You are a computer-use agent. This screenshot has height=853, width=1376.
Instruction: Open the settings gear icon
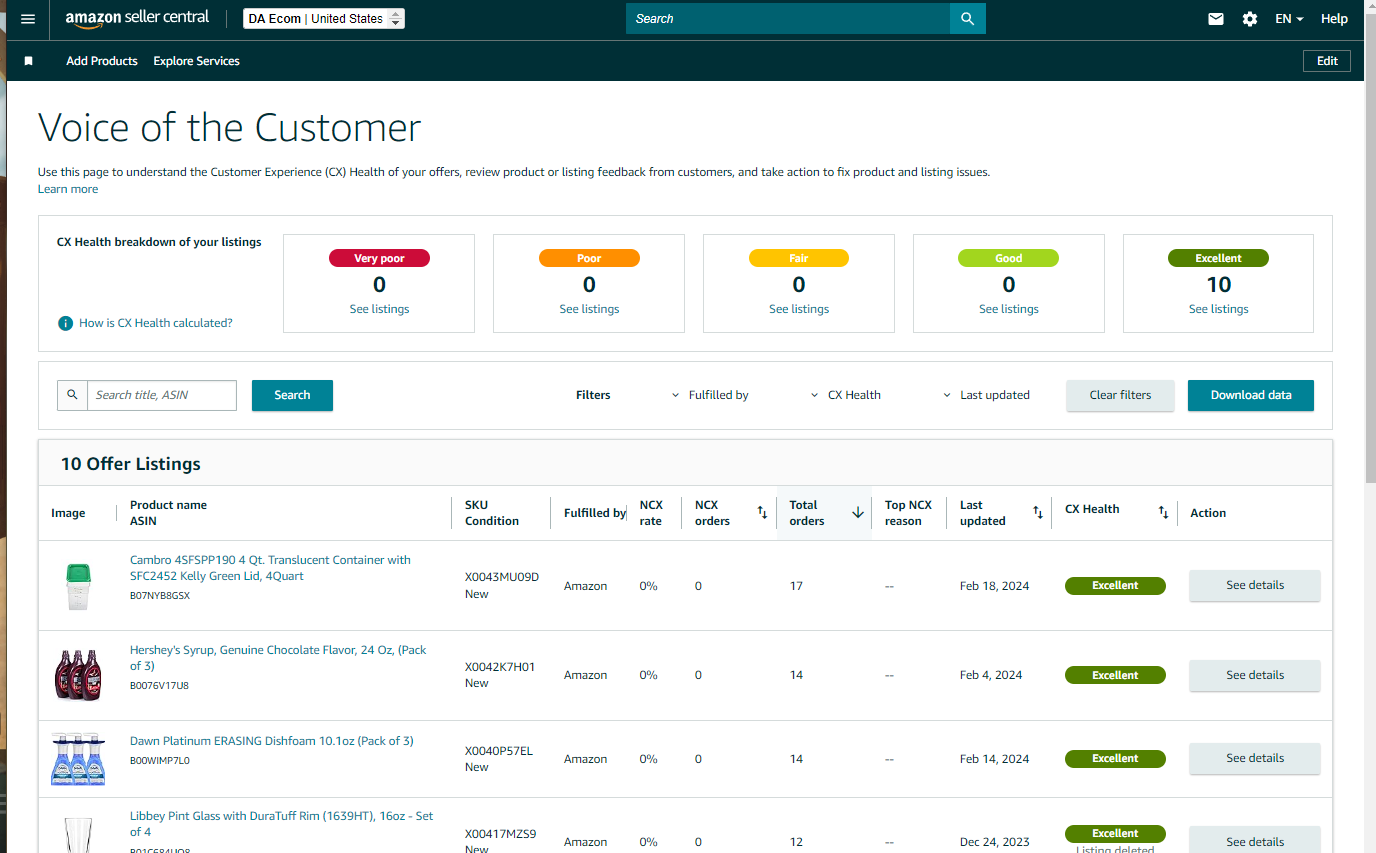click(1250, 19)
